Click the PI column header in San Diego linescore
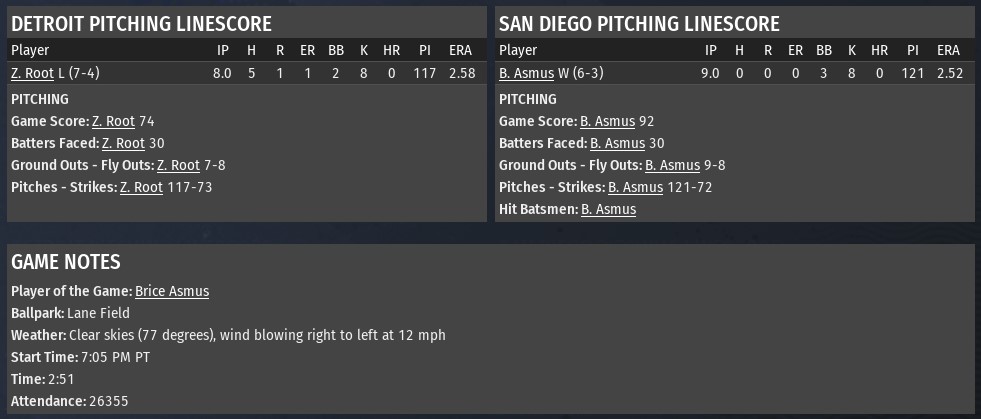The height and width of the screenshot is (419, 981). click(912, 50)
